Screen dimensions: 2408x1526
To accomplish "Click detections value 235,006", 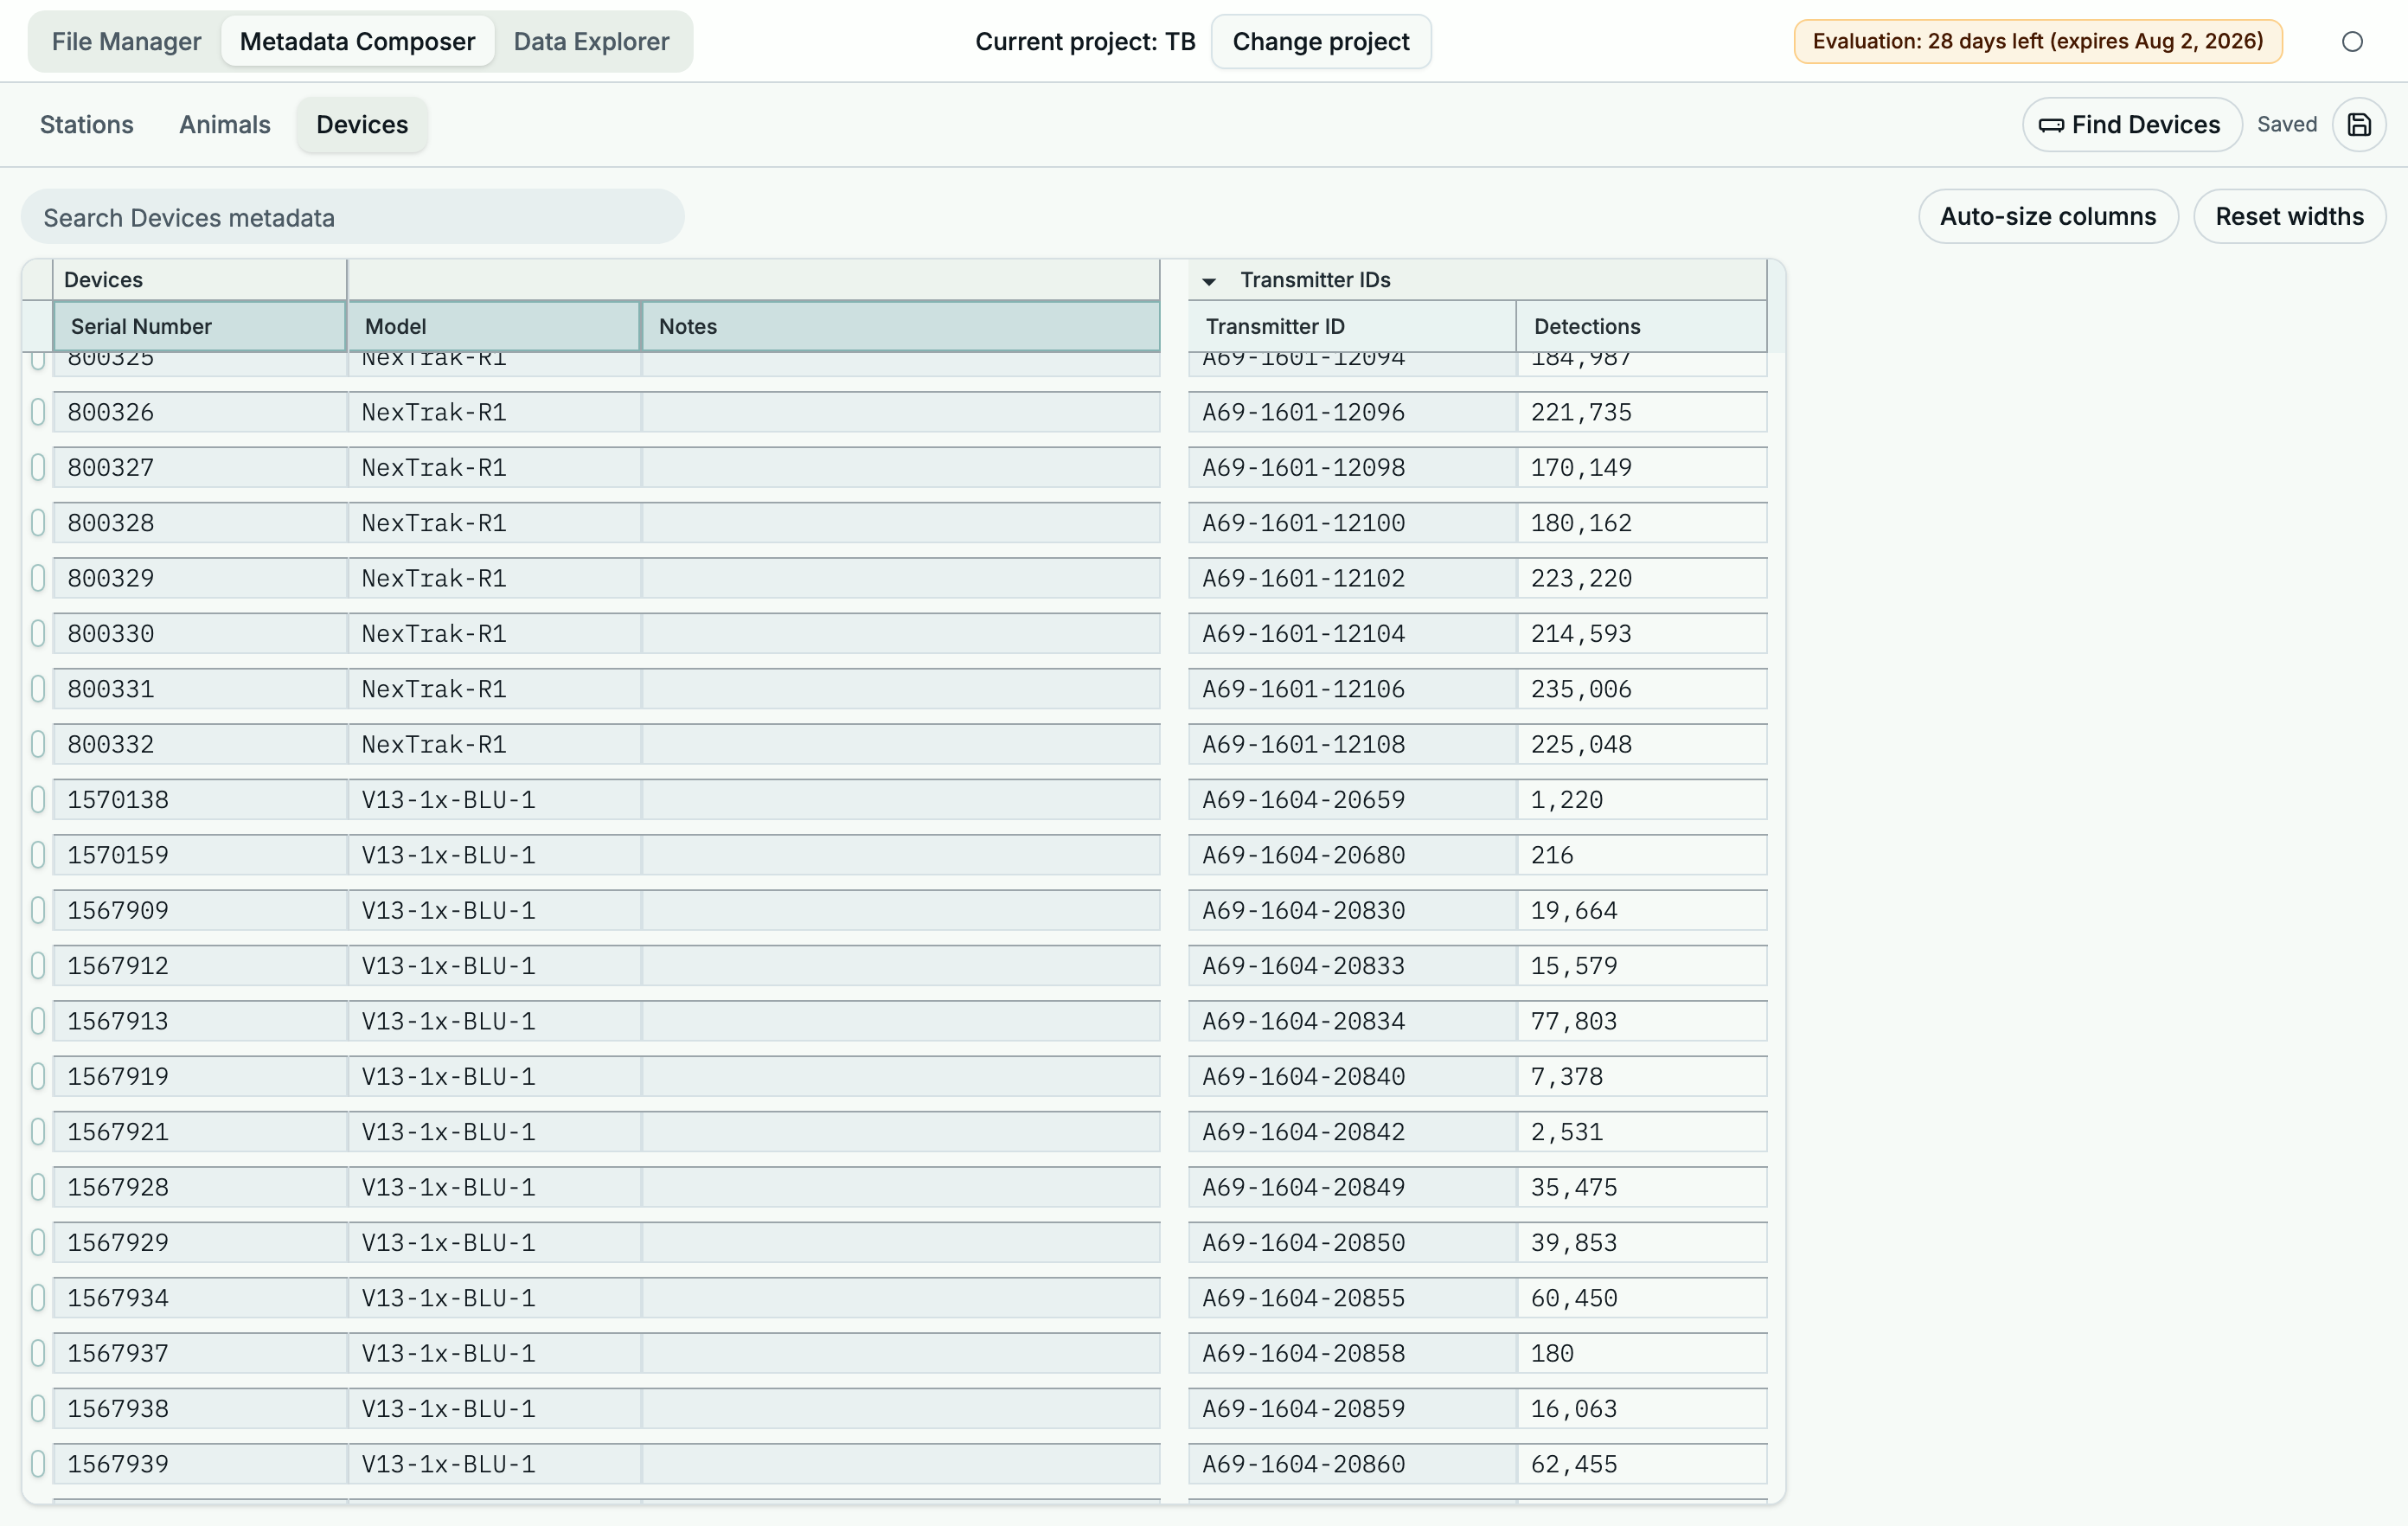I will (1642, 689).
